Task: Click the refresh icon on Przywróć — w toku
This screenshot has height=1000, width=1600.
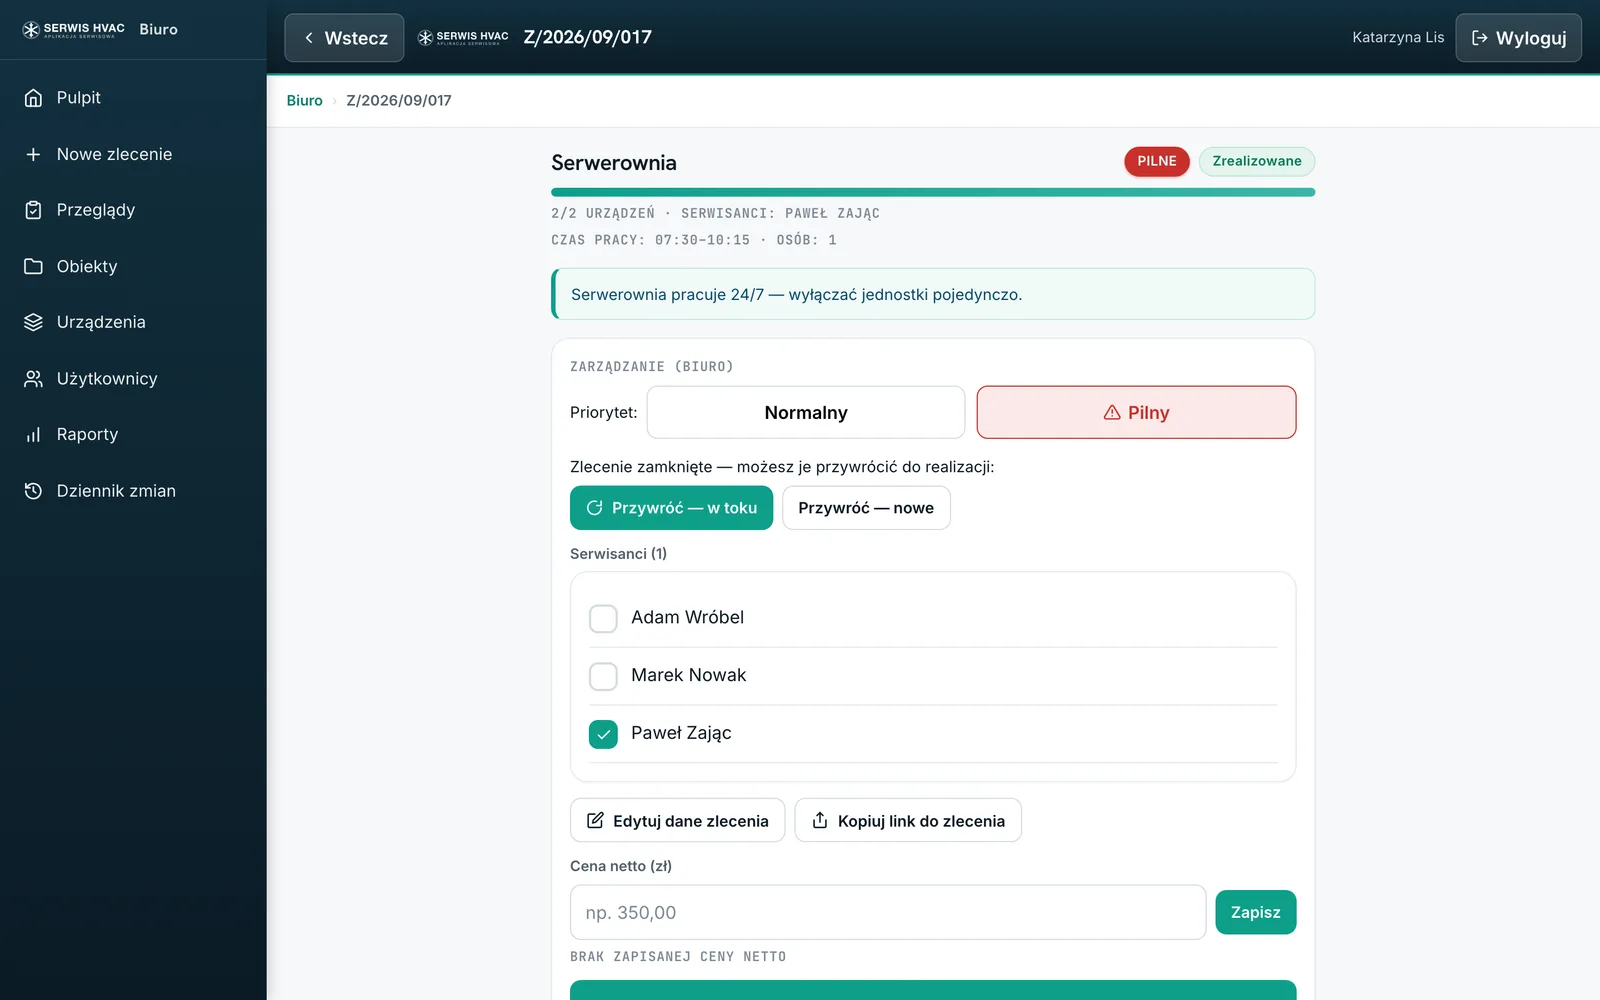Action: [x=594, y=508]
